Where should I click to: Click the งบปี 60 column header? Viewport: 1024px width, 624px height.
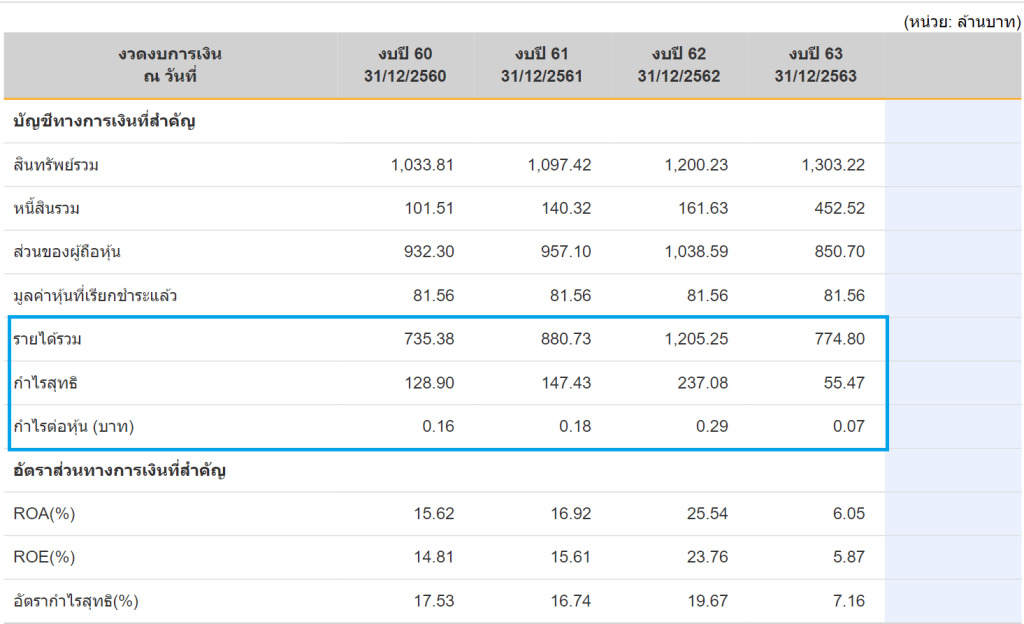point(408,65)
